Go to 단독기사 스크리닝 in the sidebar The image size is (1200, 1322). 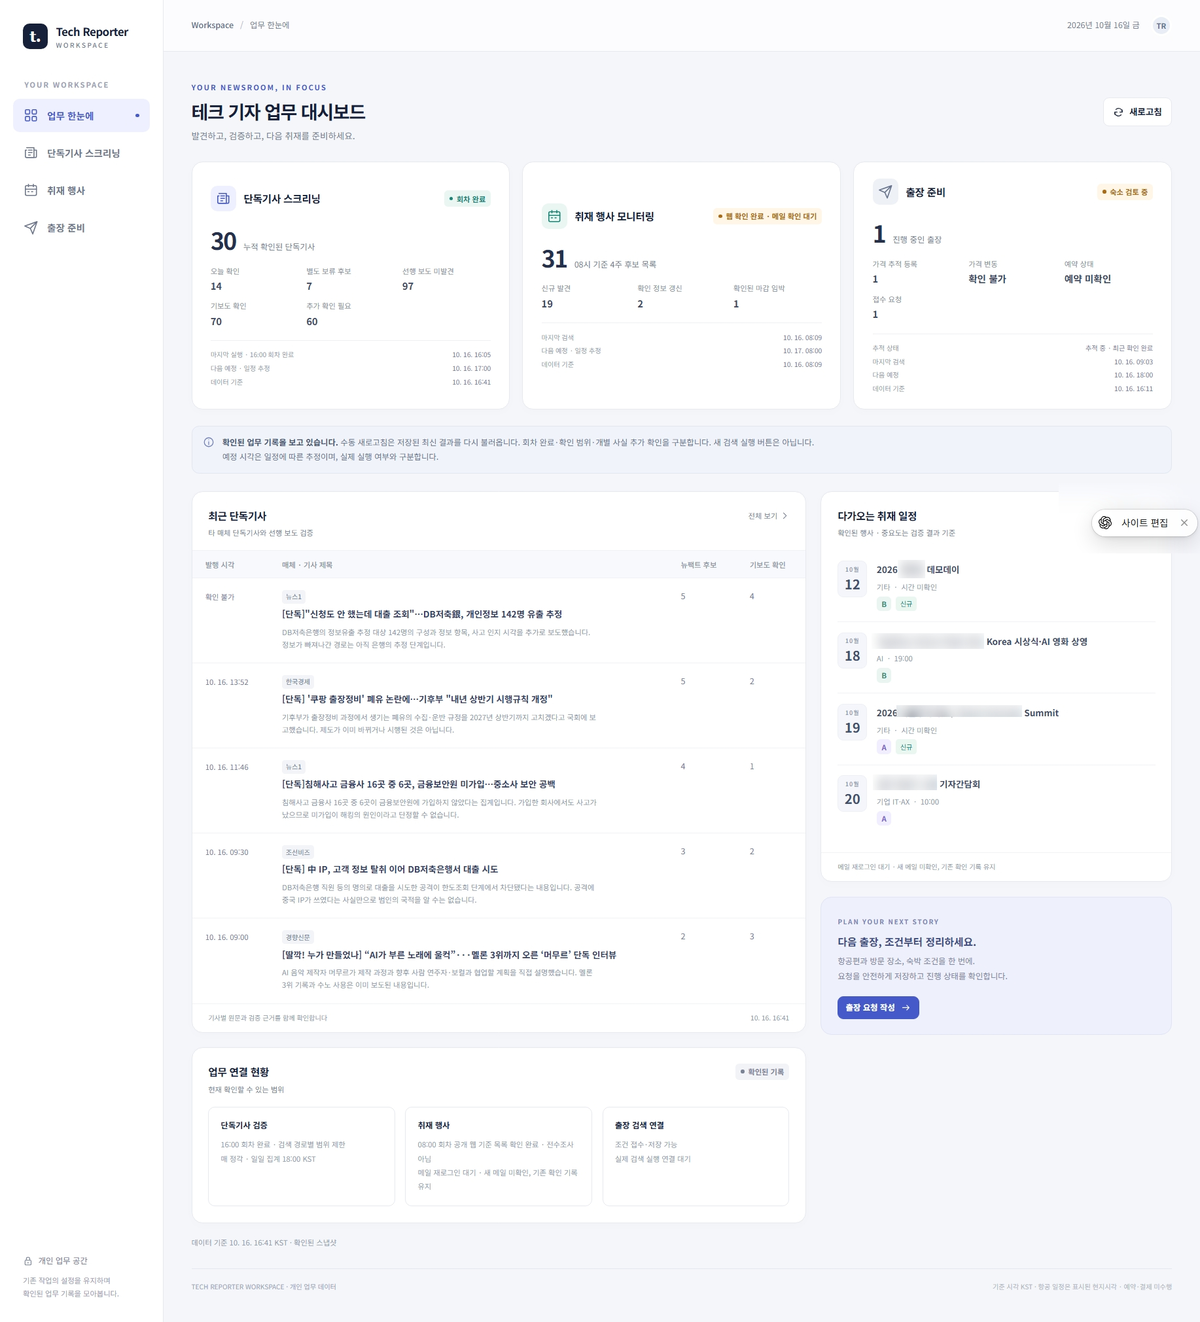(x=81, y=153)
